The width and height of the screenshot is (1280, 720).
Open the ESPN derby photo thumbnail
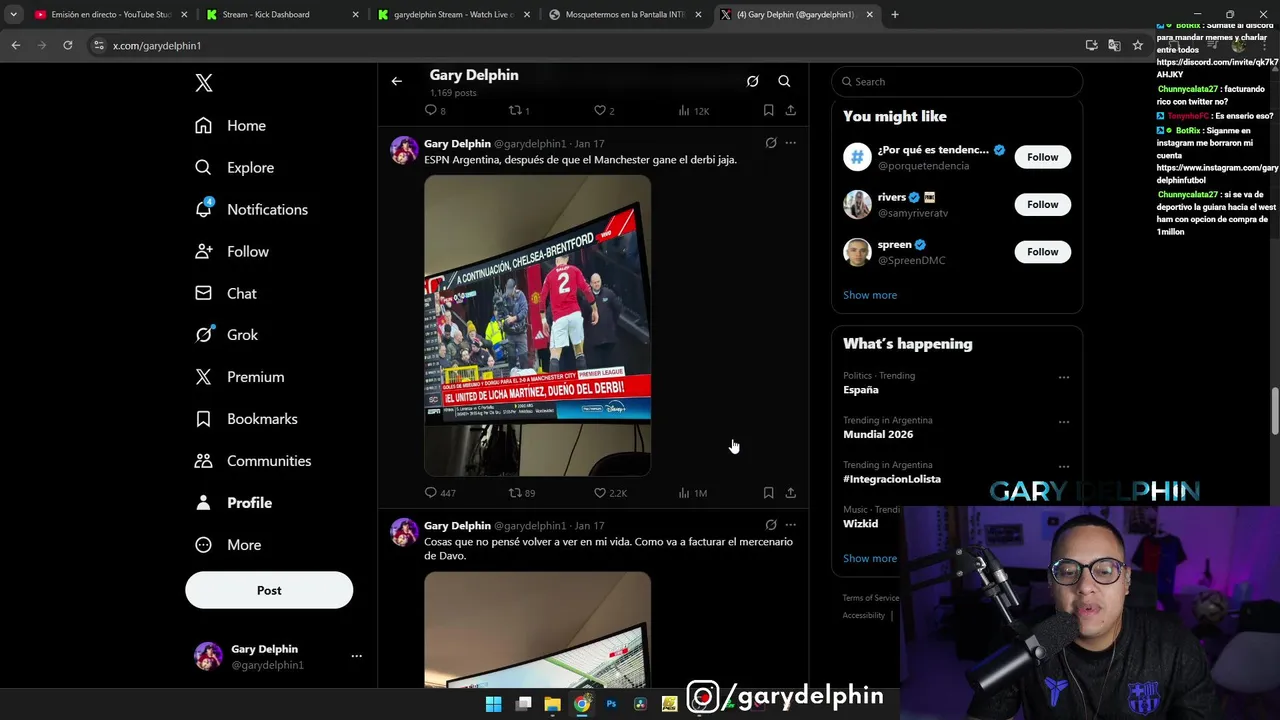(537, 326)
